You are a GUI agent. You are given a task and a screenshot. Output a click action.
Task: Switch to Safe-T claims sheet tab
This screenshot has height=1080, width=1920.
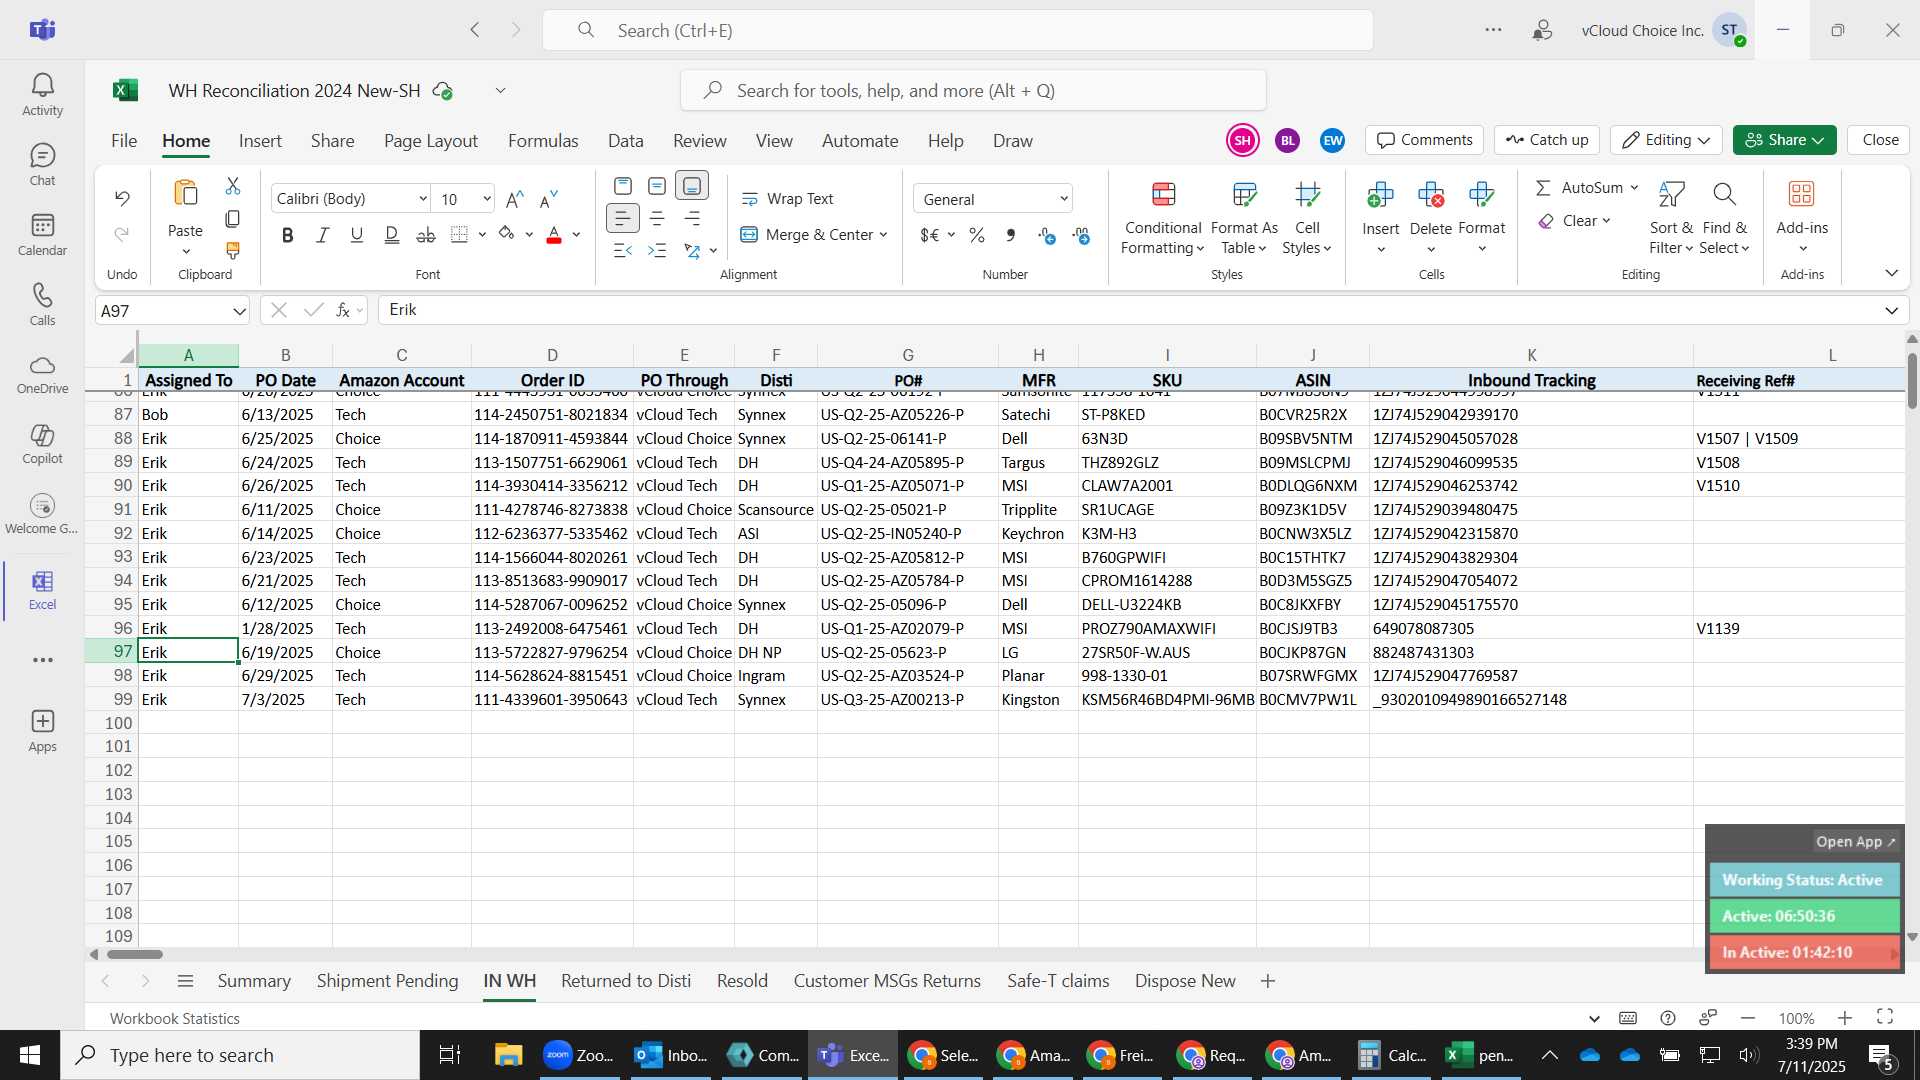[x=1058, y=981]
